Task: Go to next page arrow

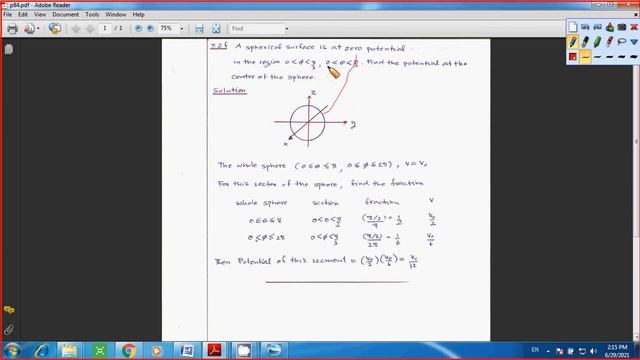Action: pos(90,29)
